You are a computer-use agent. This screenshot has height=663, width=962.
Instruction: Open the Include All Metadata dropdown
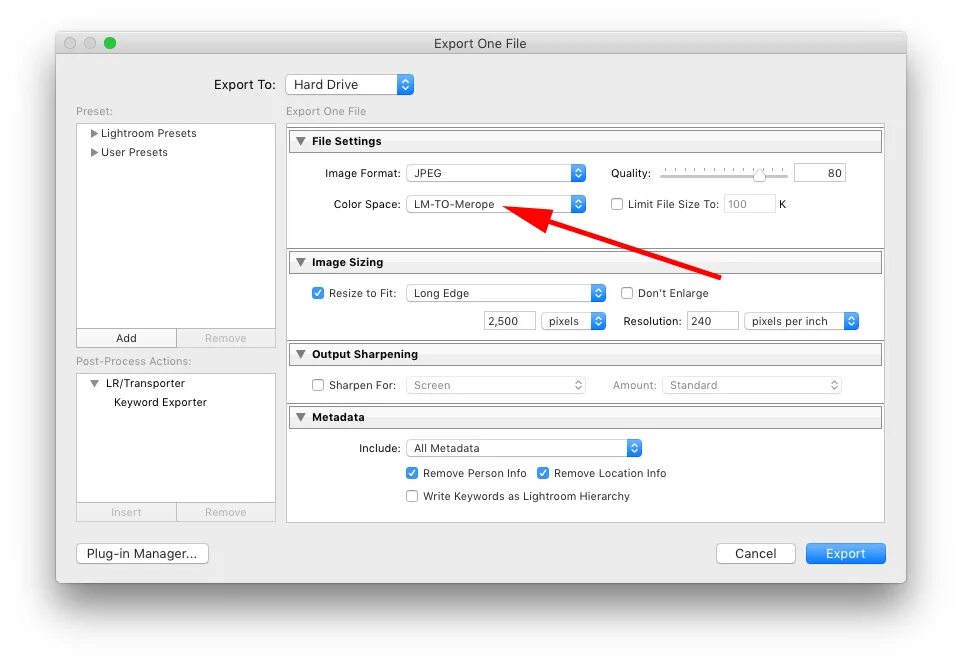524,448
